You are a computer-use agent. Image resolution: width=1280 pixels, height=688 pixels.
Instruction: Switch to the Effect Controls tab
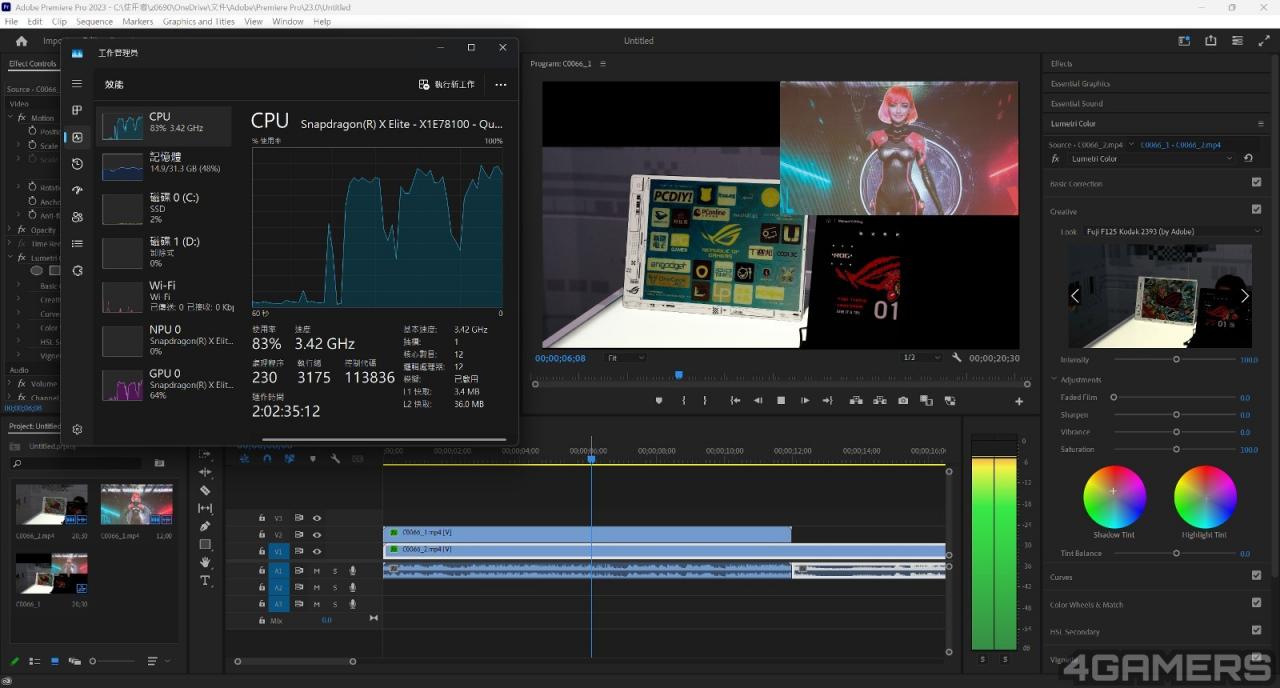click(x=33, y=64)
